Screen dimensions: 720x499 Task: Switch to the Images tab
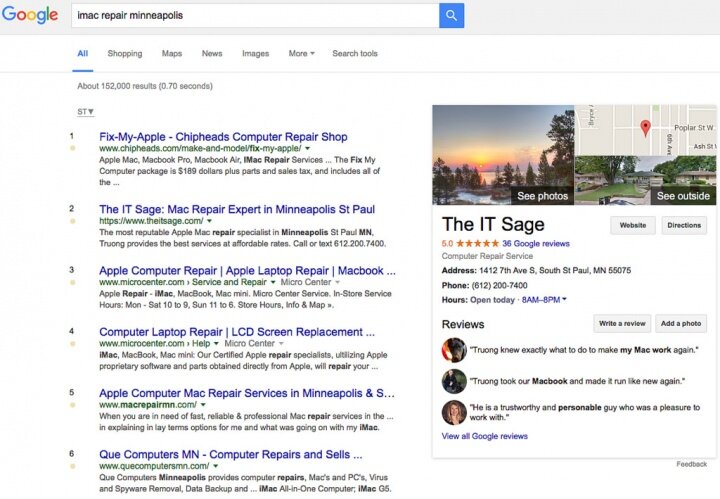[x=255, y=53]
